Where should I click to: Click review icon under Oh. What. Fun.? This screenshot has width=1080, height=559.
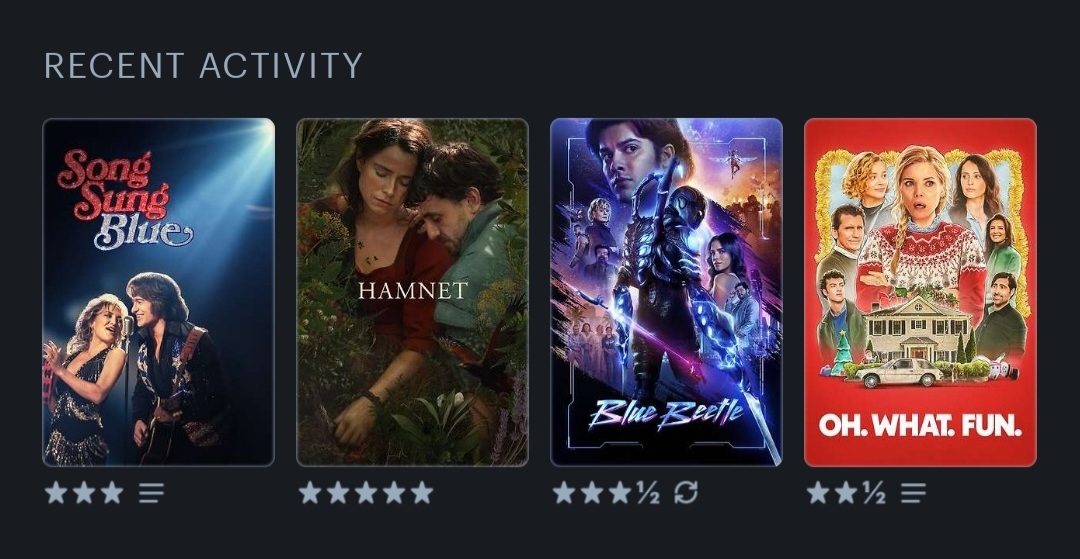[x=913, y=493]
